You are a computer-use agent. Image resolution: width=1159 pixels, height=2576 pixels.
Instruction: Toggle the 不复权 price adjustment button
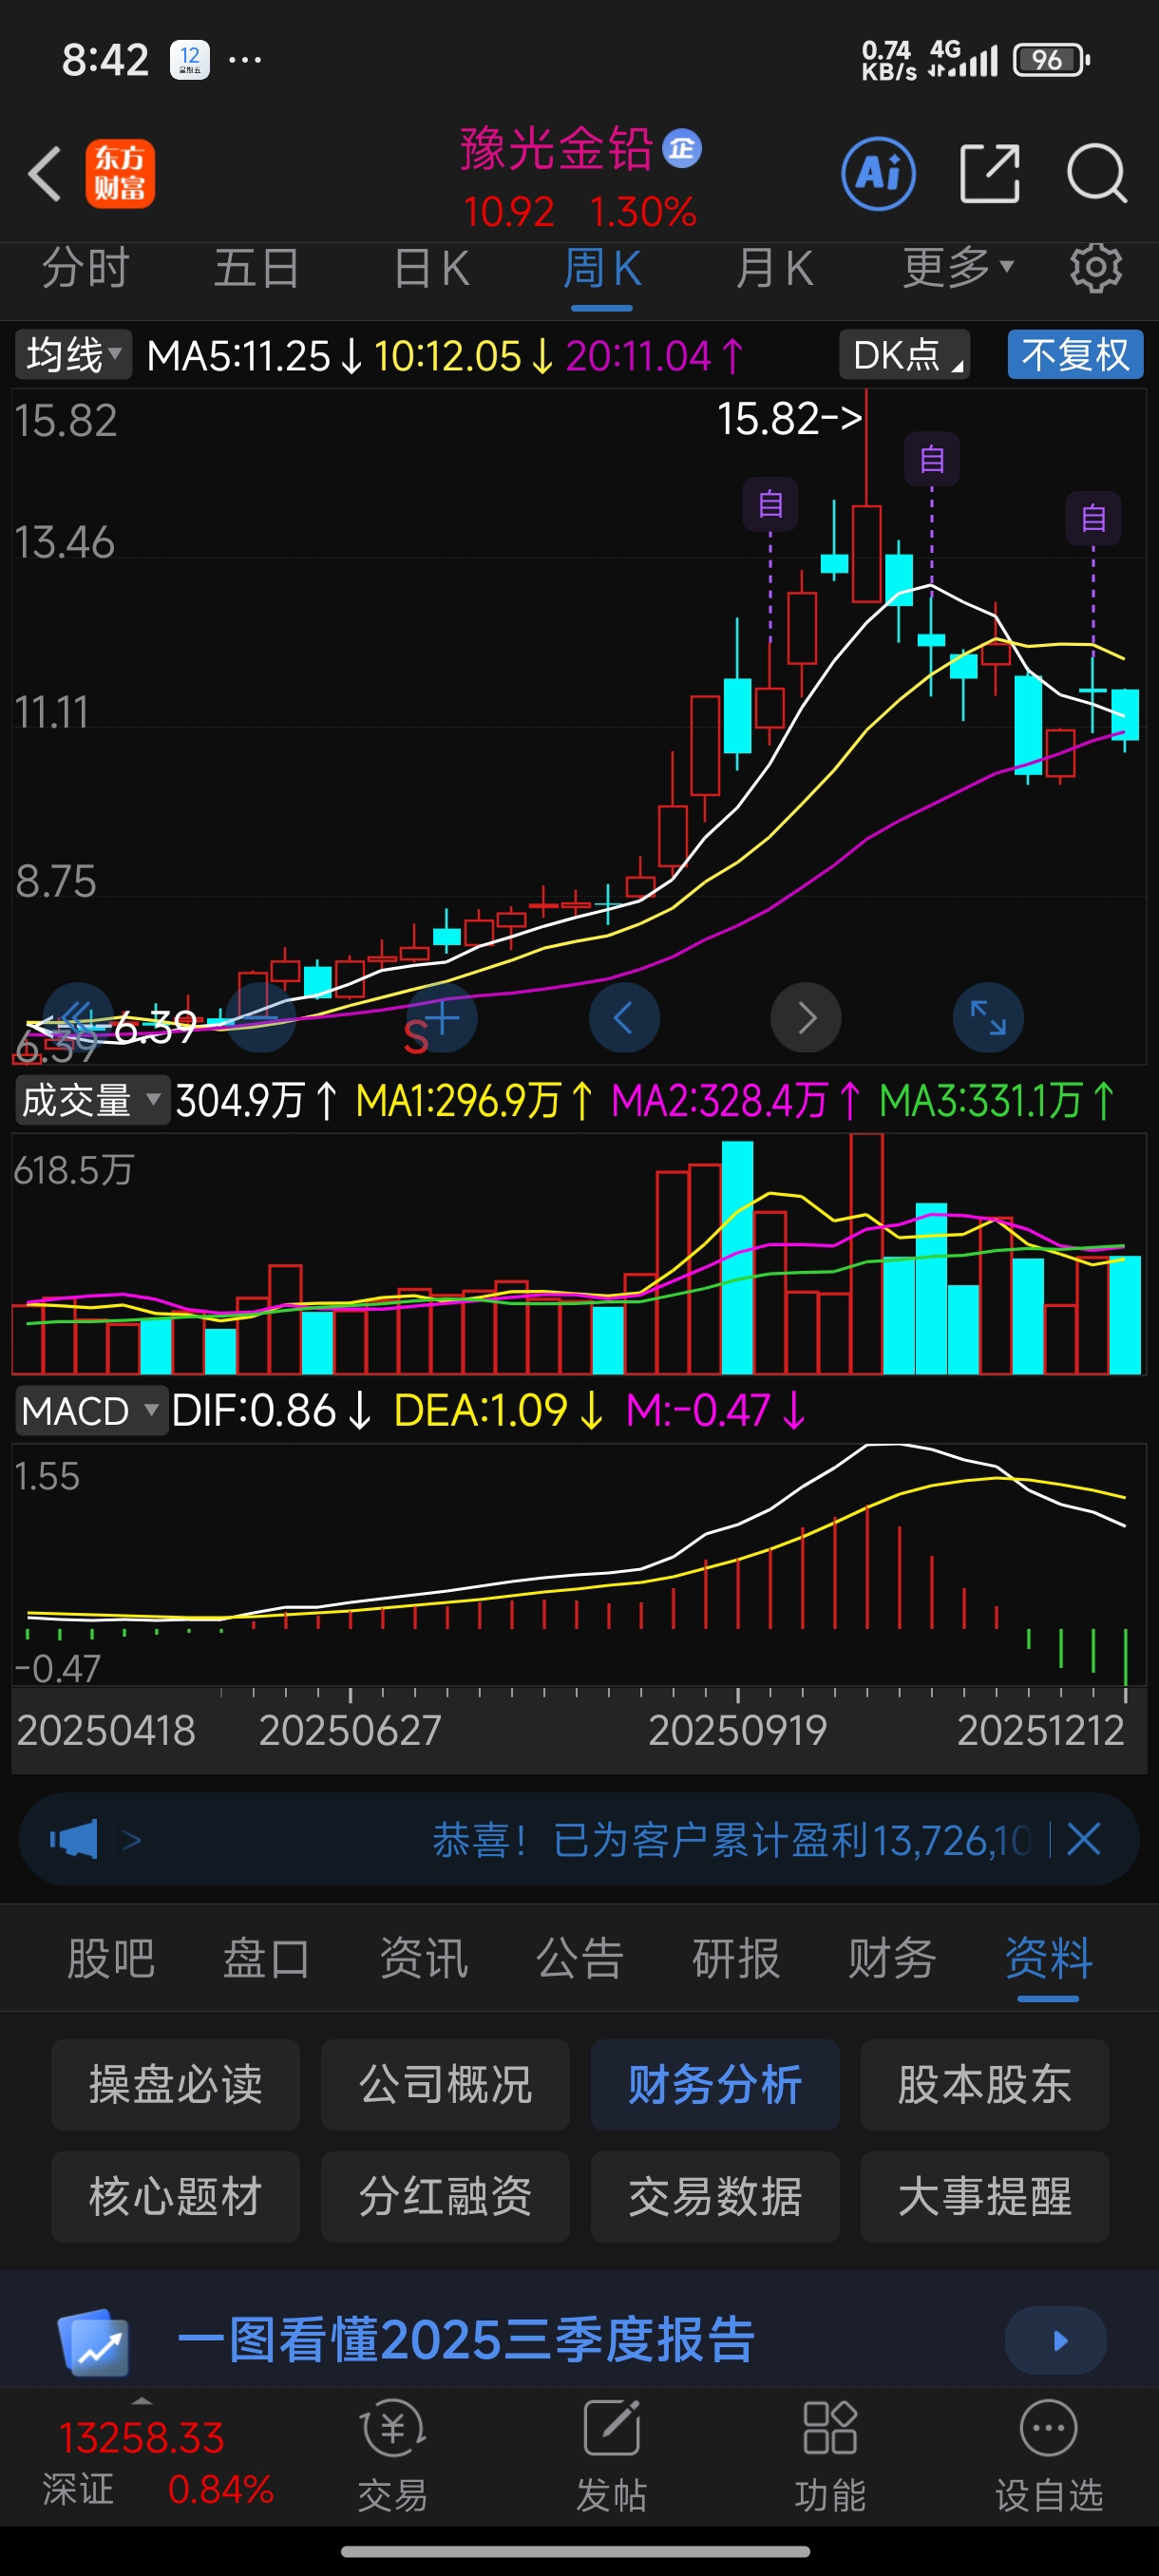[1075, 355]
